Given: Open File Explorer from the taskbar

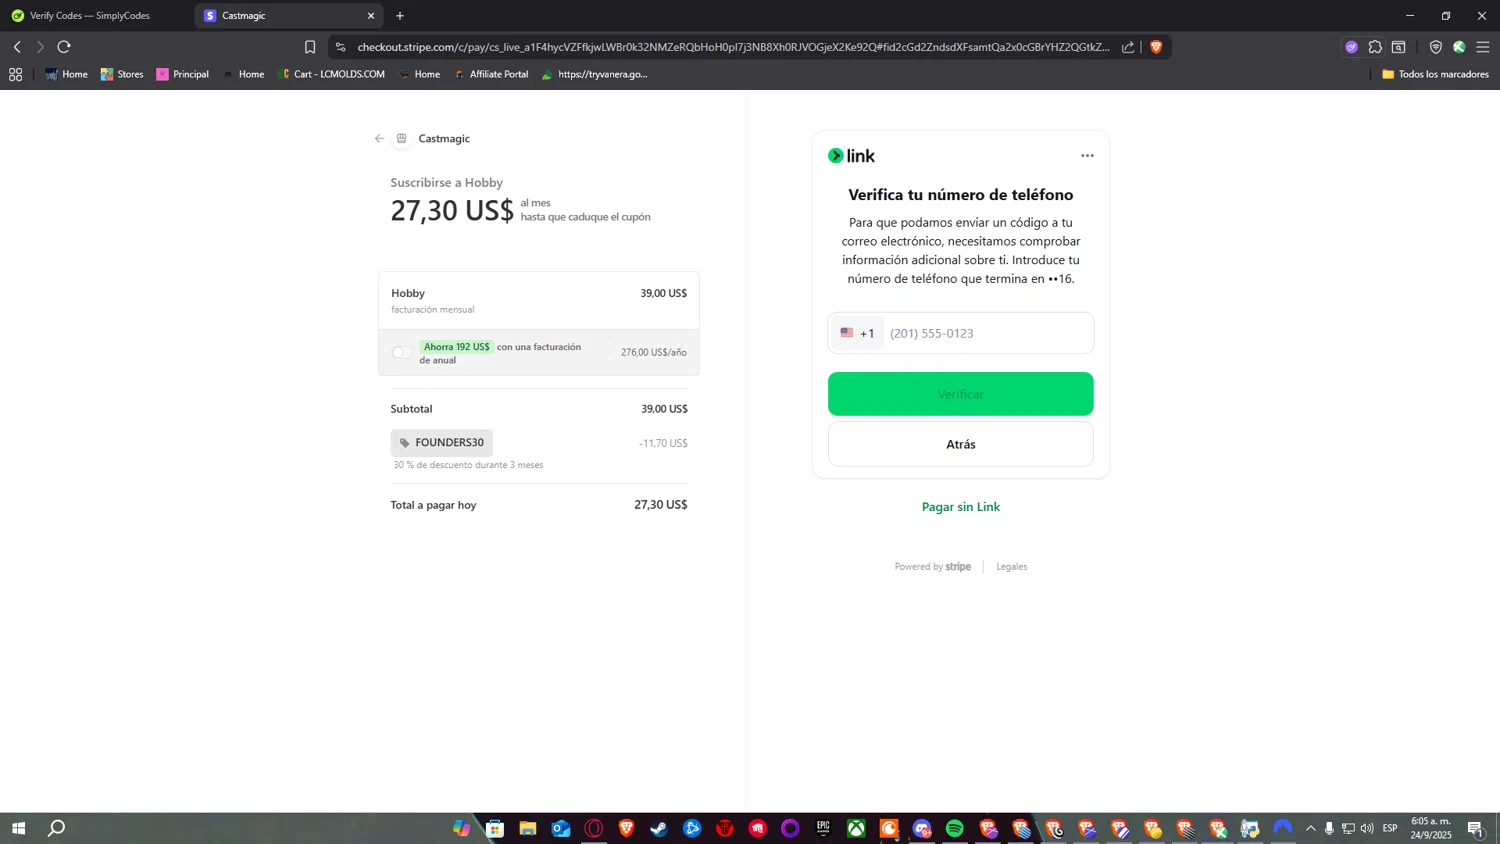Looking at the screenshot, I should 528,828.
